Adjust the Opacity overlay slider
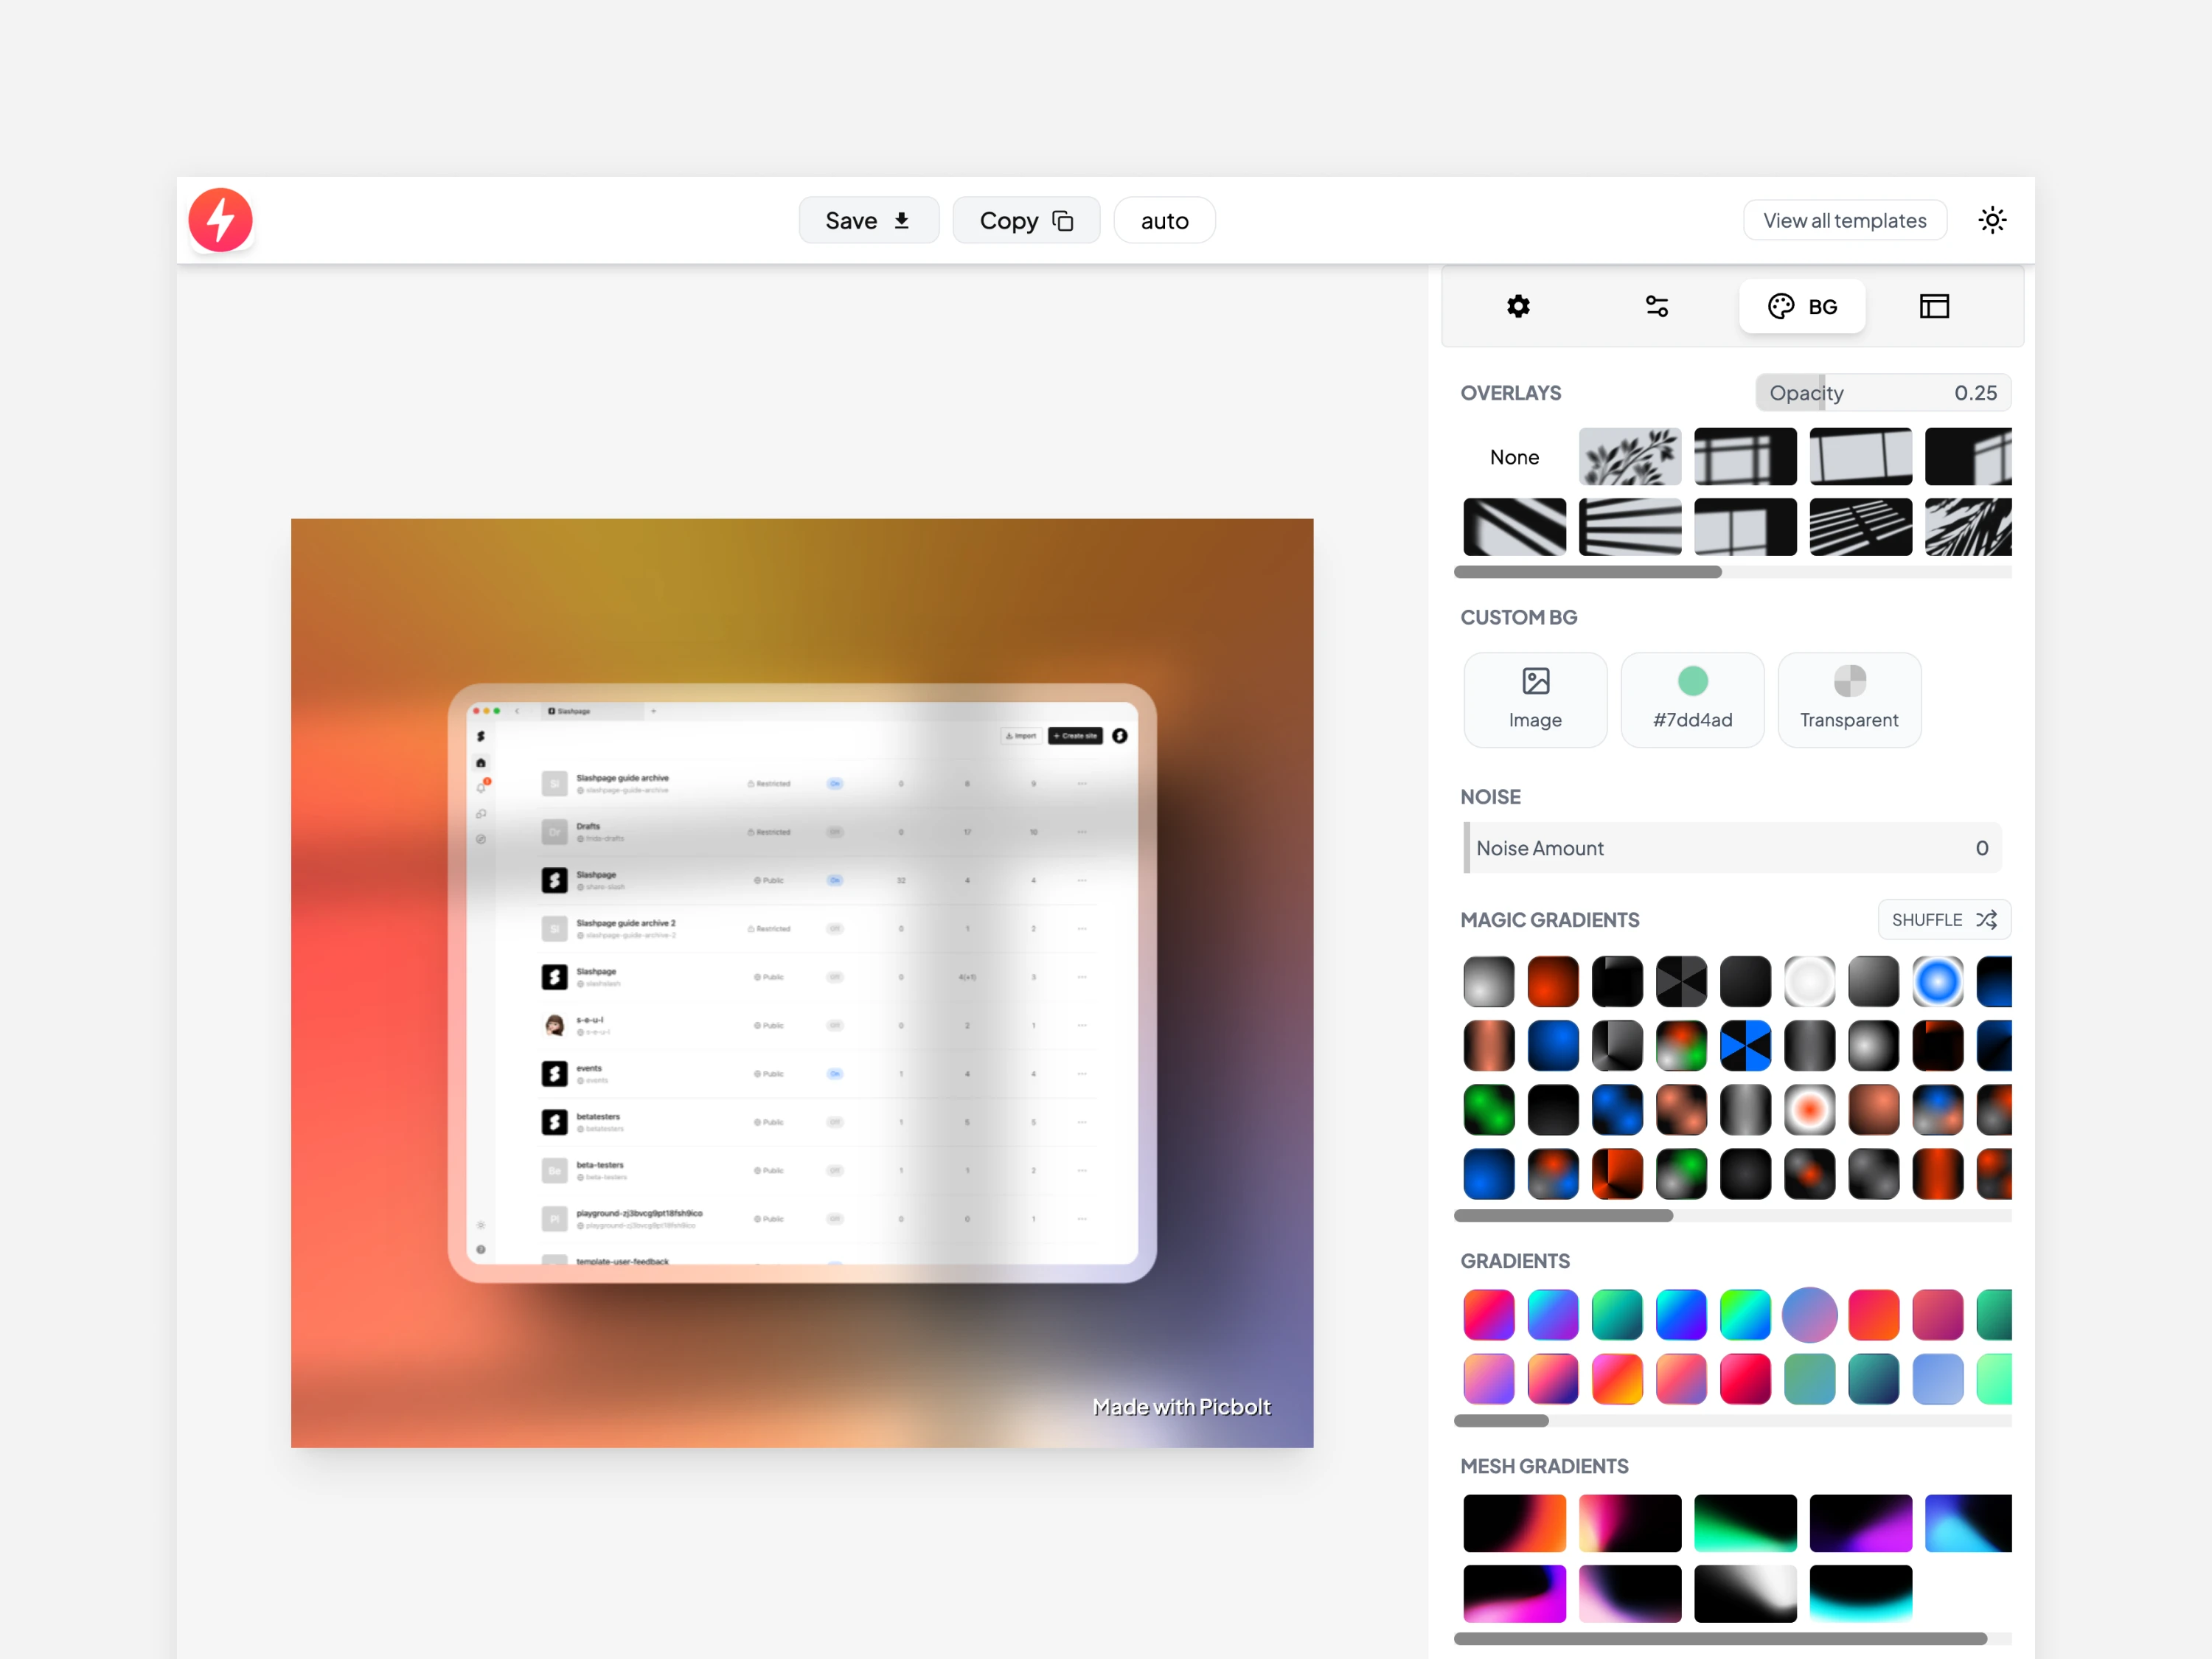 click(x=1882, y=393)
